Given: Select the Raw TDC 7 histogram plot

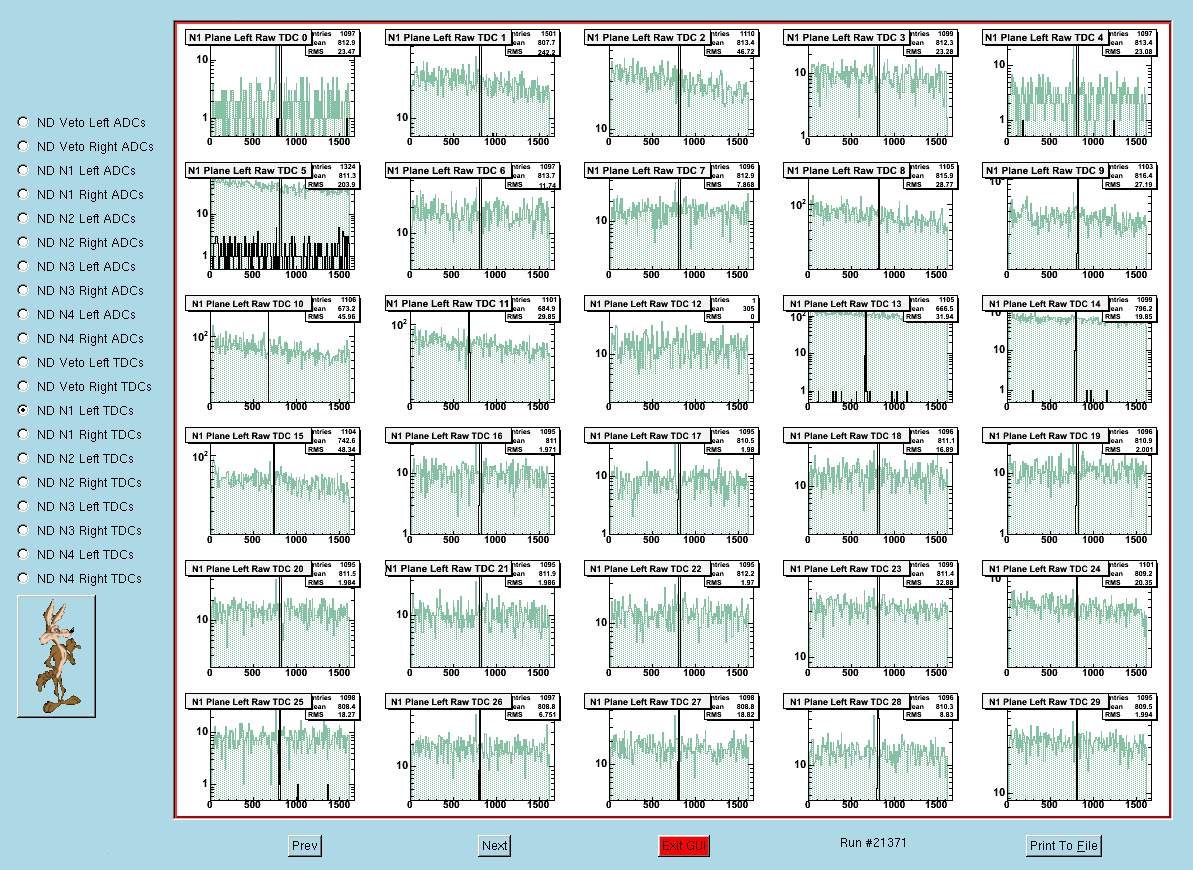Looking at the screenshot, I should click(670, 221).
